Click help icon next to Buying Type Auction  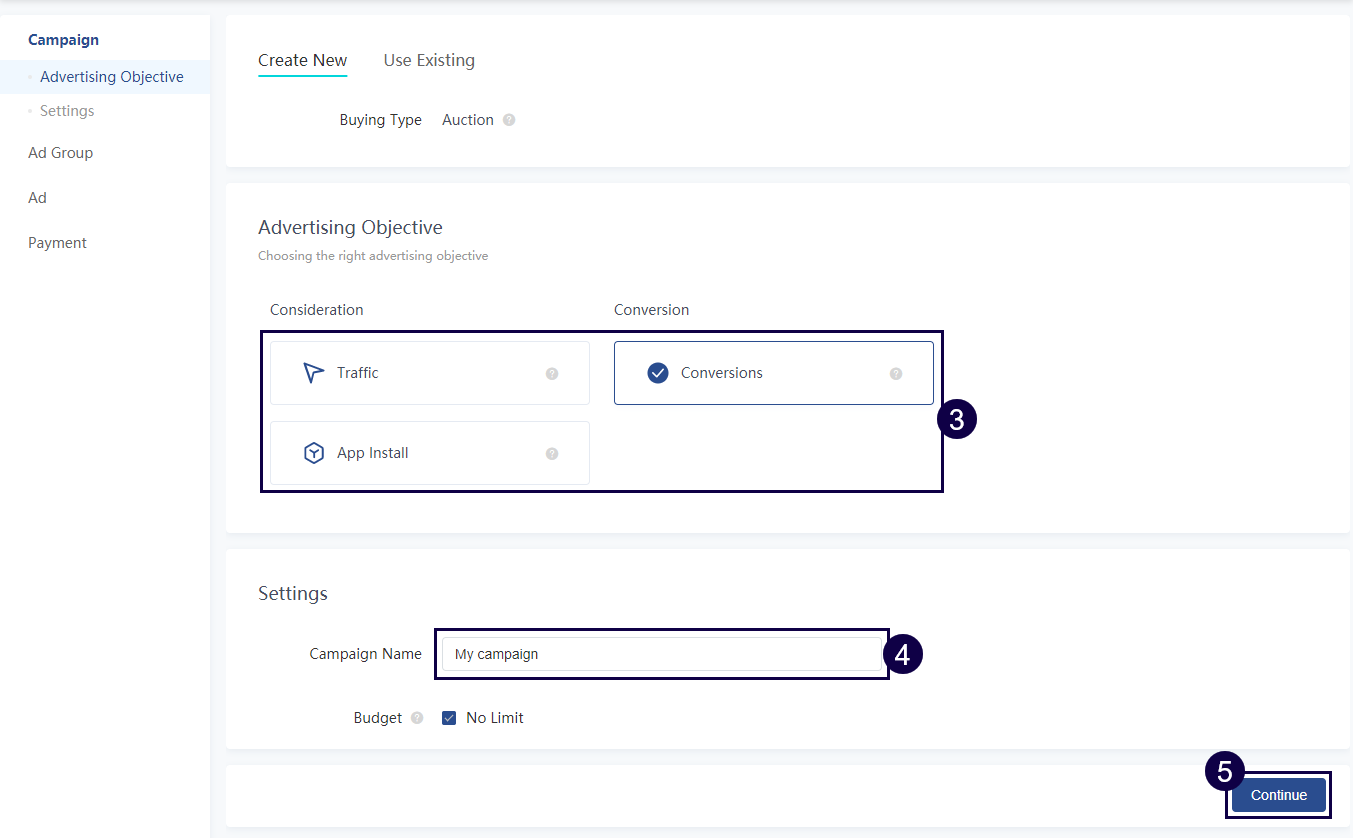tap(509, 120)
